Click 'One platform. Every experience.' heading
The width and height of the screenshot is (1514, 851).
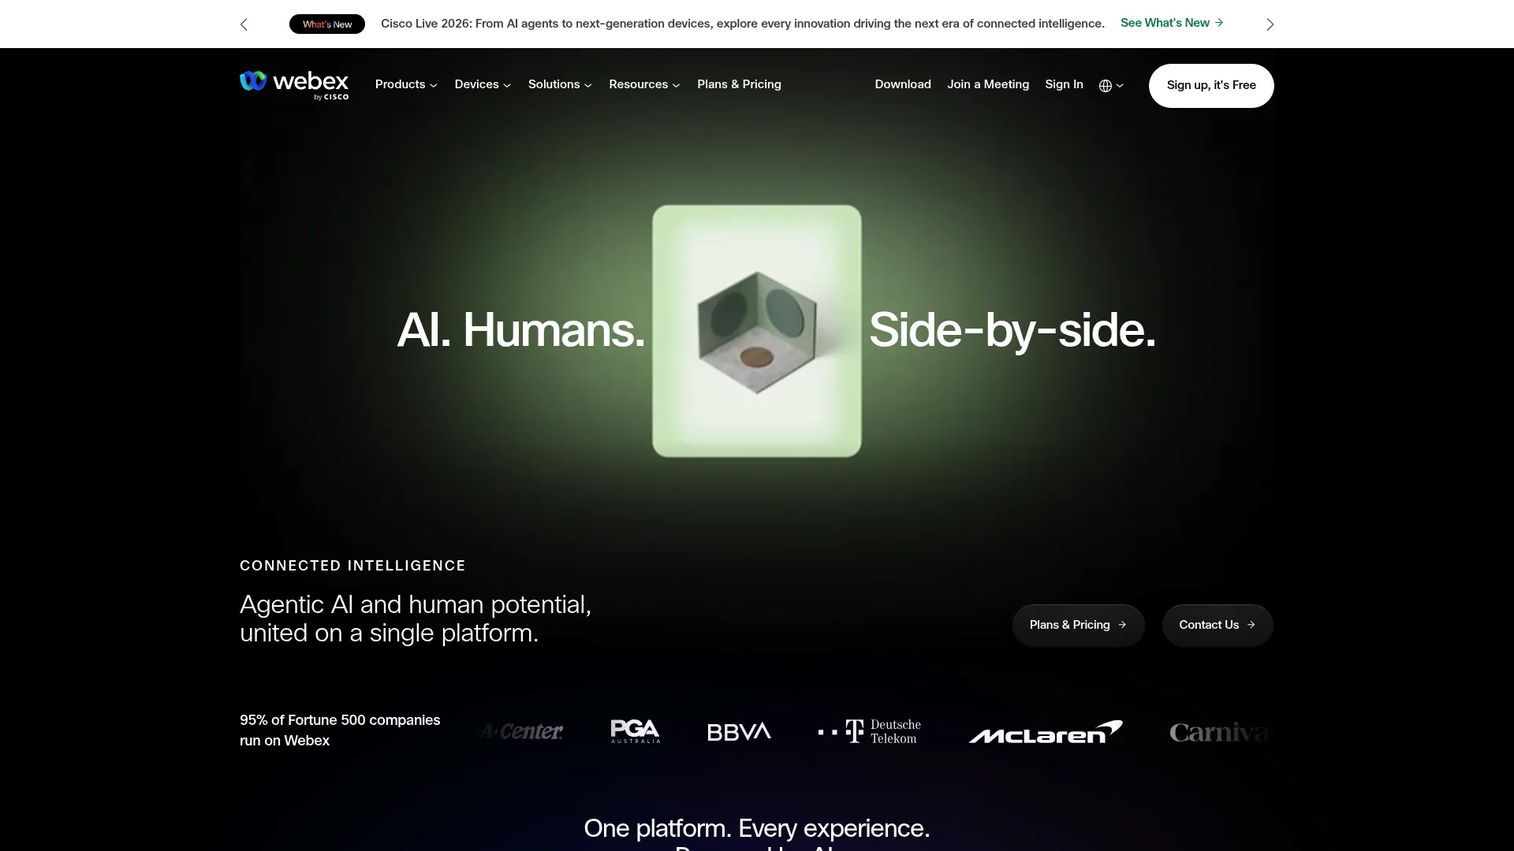coord(757,829)
